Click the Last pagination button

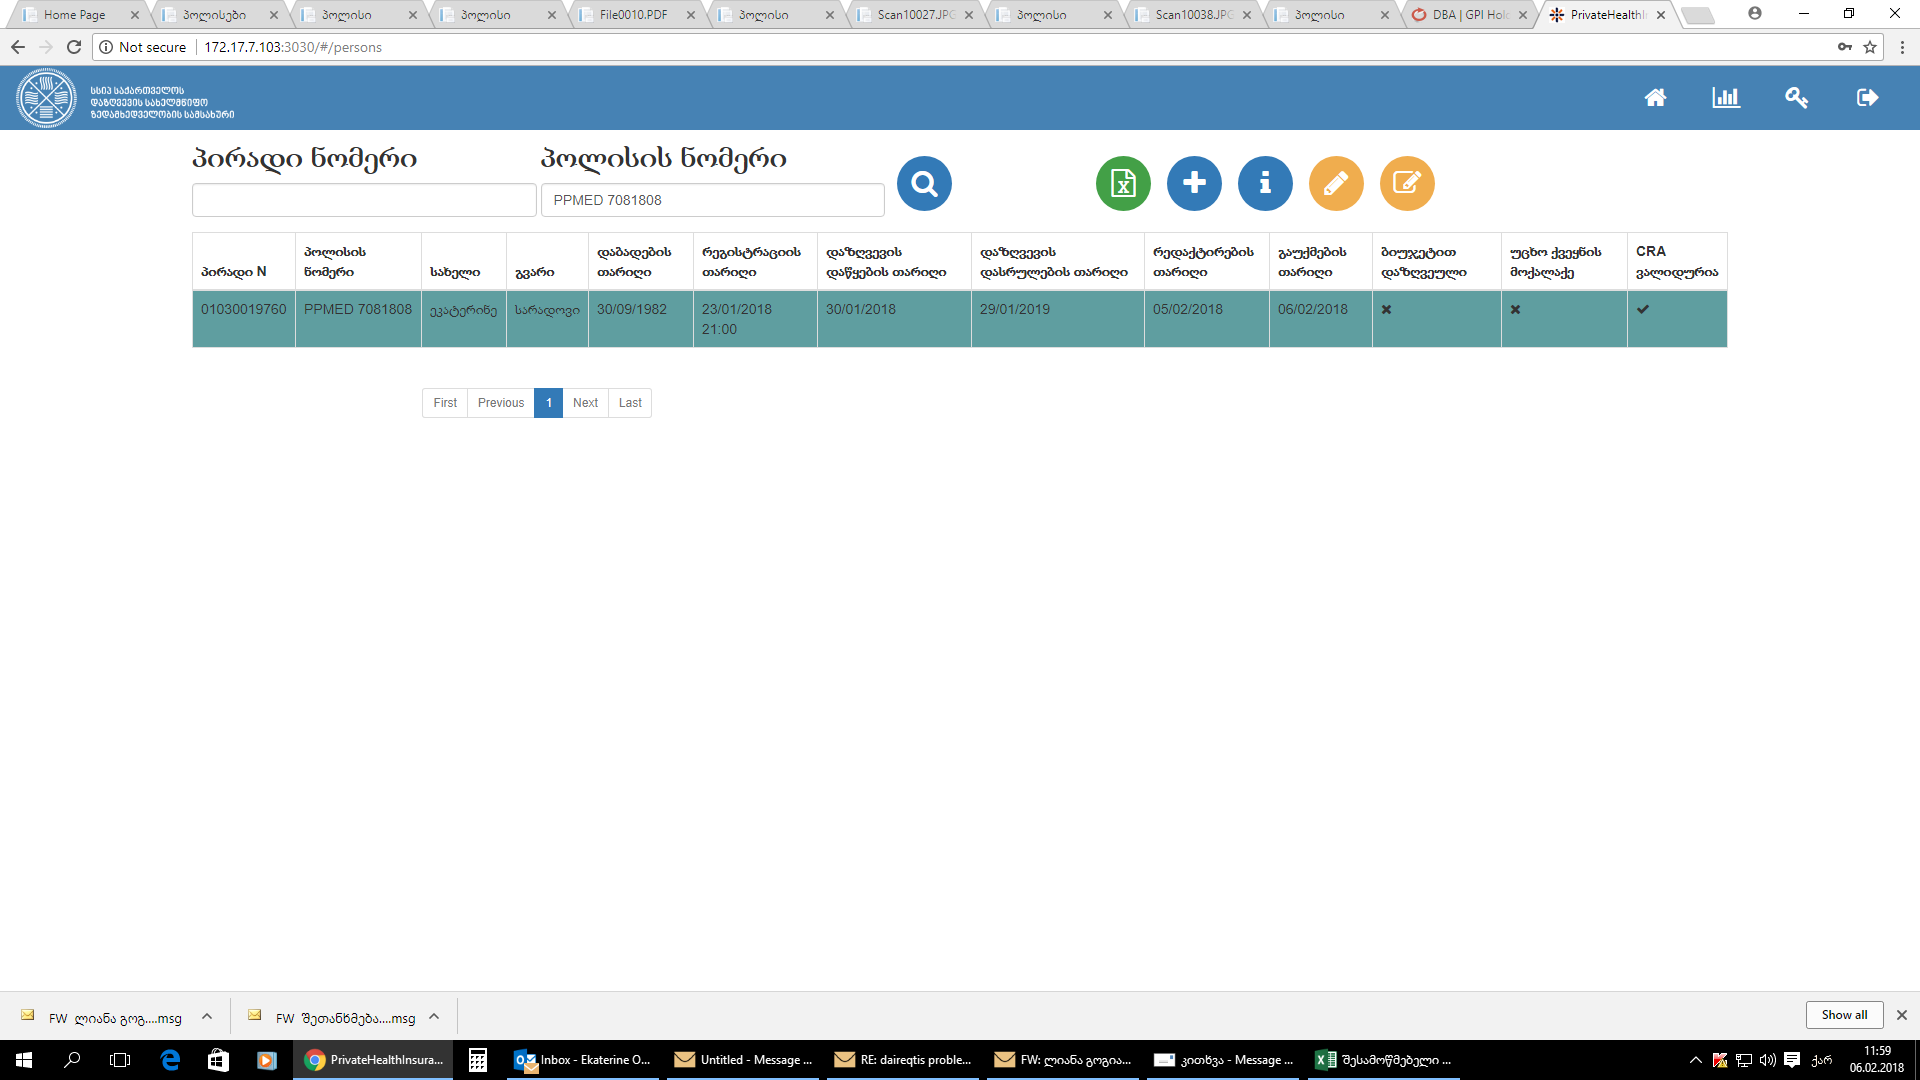point(630,403)
